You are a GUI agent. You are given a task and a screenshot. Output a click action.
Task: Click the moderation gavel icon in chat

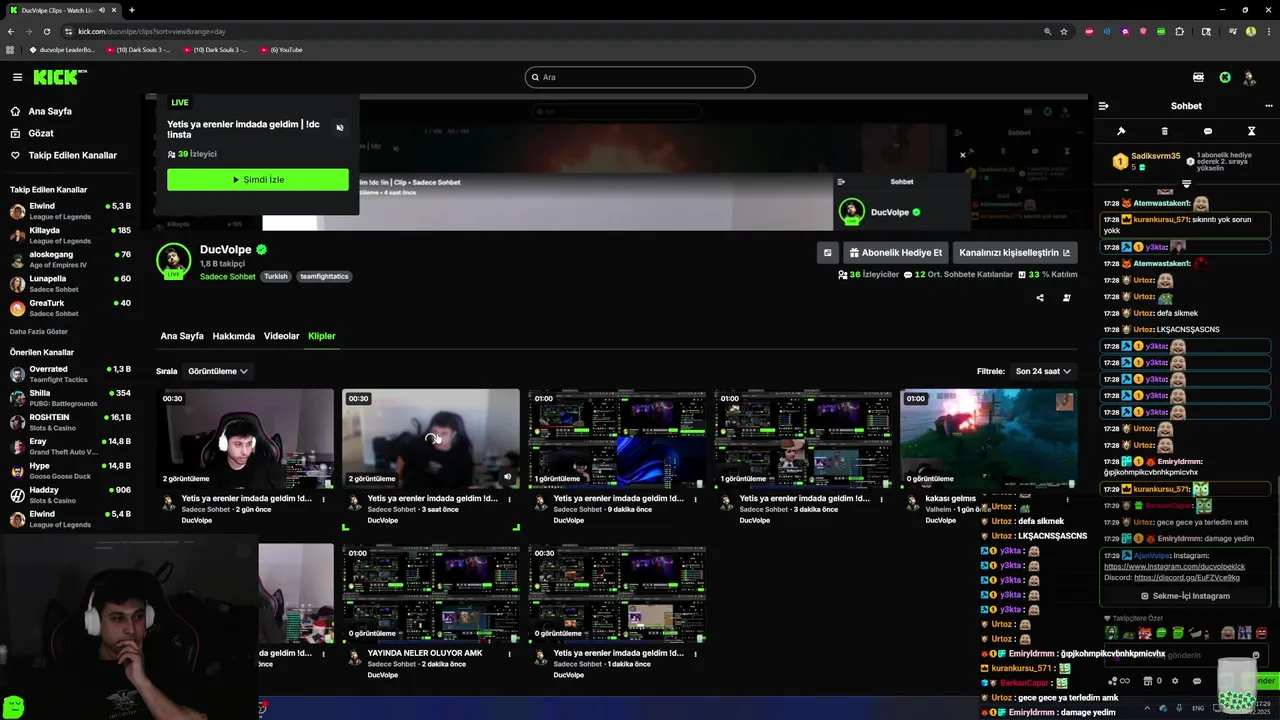coord(1121,131)
